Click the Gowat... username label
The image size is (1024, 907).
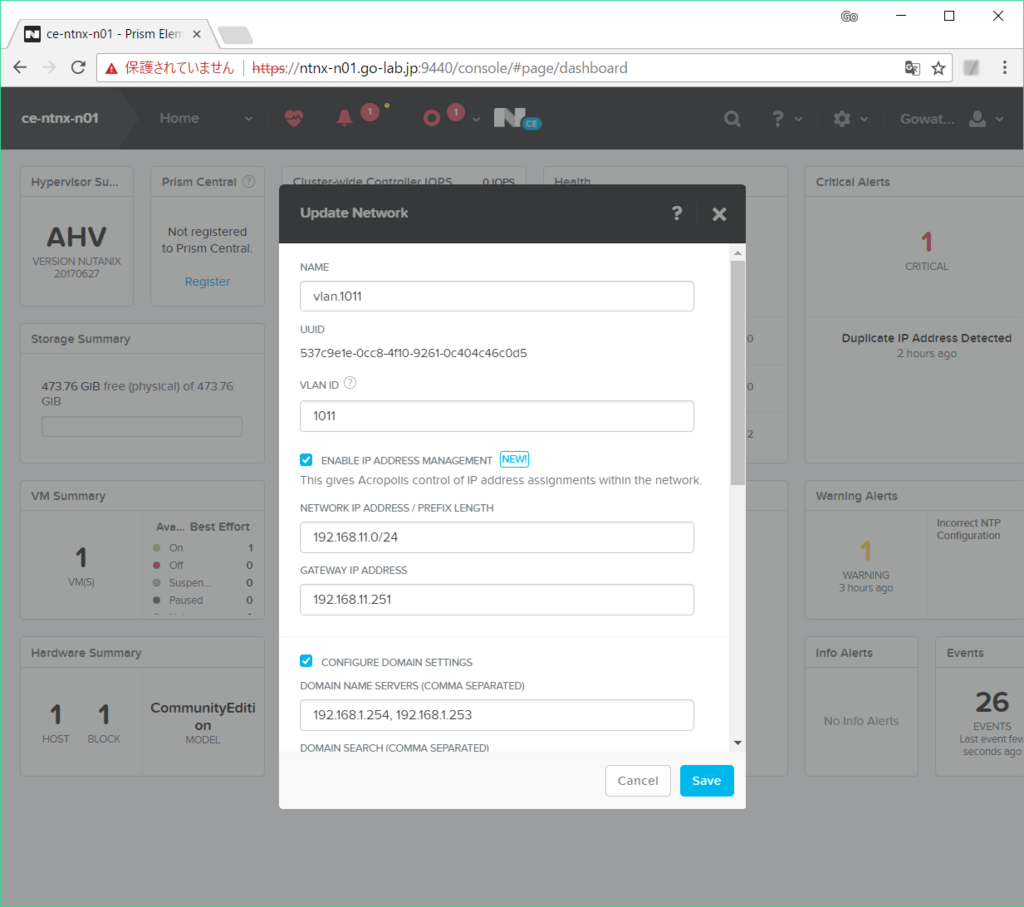pos(927,119)
